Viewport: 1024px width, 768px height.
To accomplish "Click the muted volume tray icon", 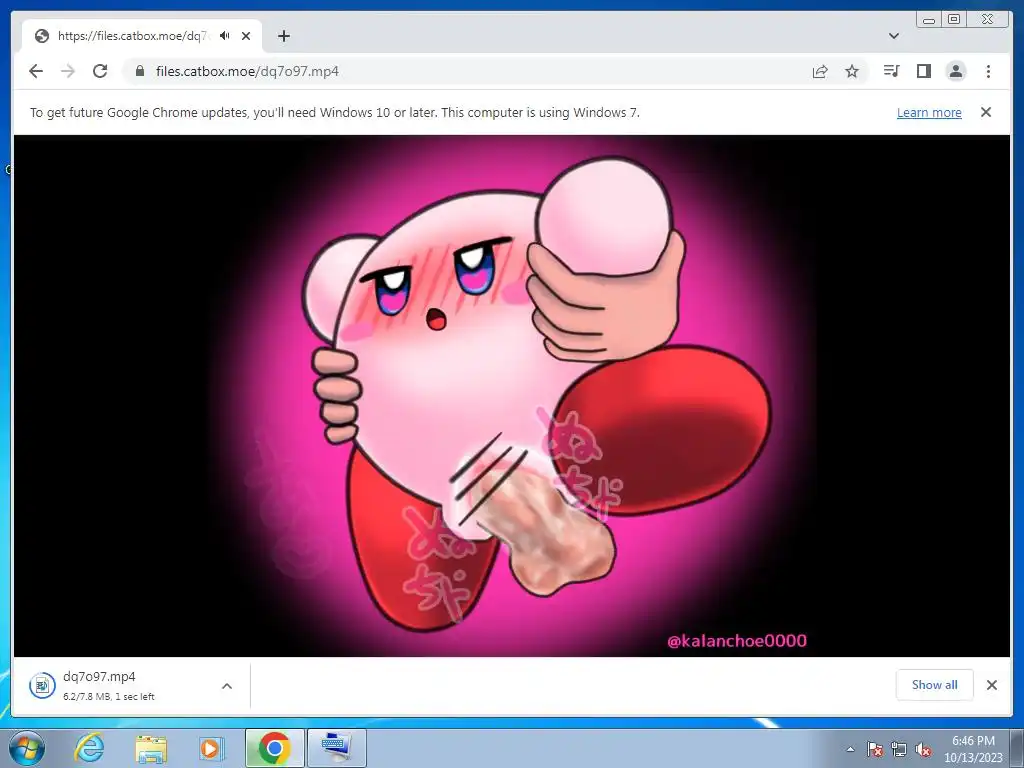I will point(923,749).
